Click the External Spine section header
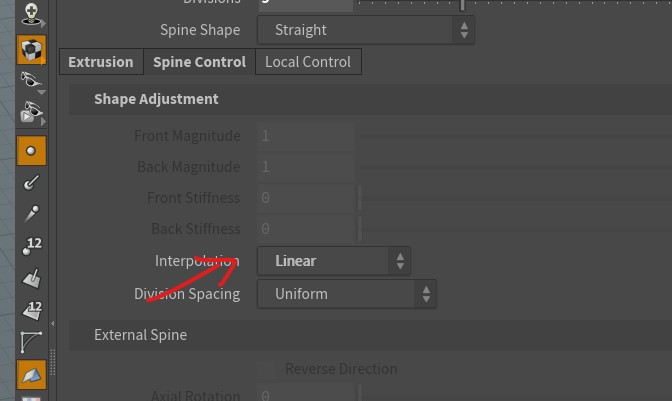The width and height of the screenshot is (672, 401). click(x=370, y=335)
